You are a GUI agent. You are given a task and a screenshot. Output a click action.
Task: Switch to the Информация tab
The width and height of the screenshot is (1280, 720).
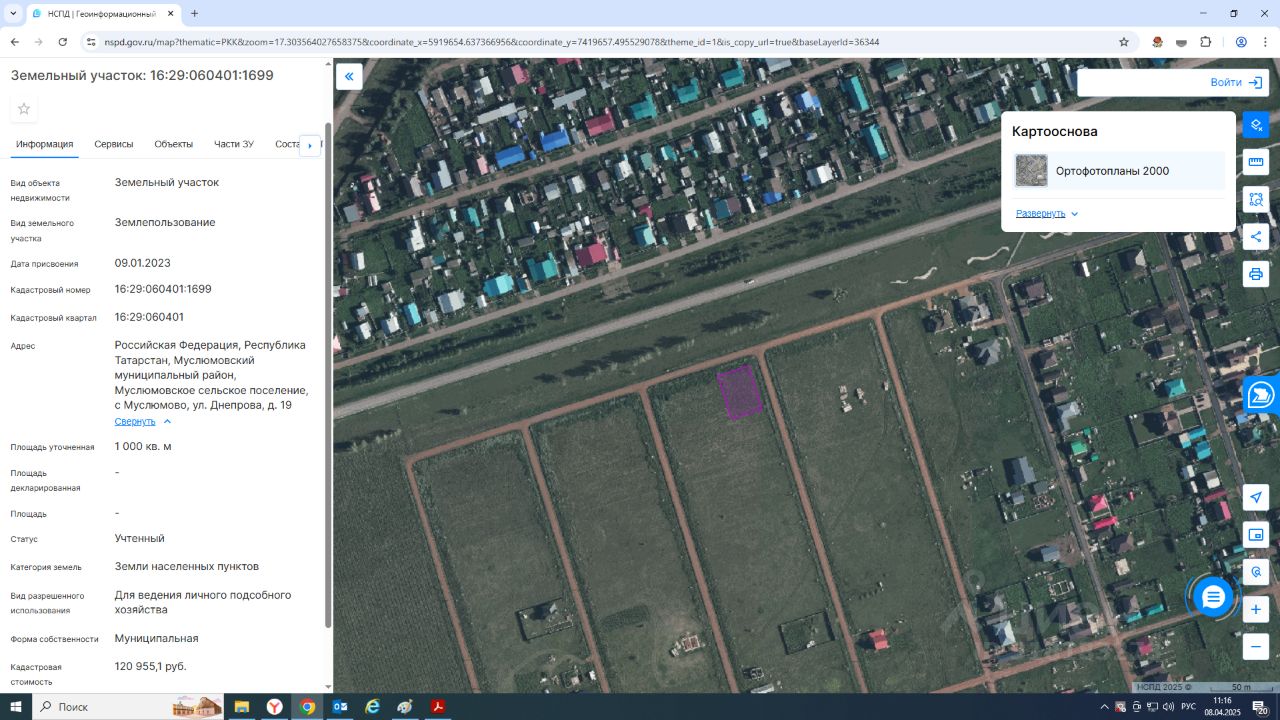[x=45, y=144]
